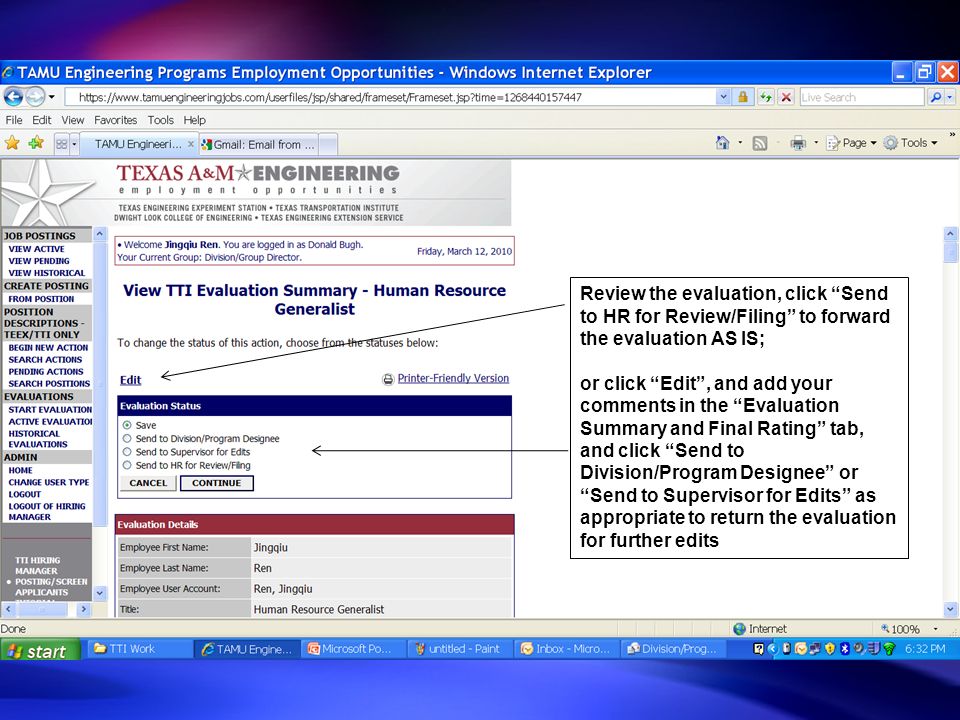Click BEGIN NEW ACTION link
Viewport: 960px width, 720px height.
(x=48, y=348)
